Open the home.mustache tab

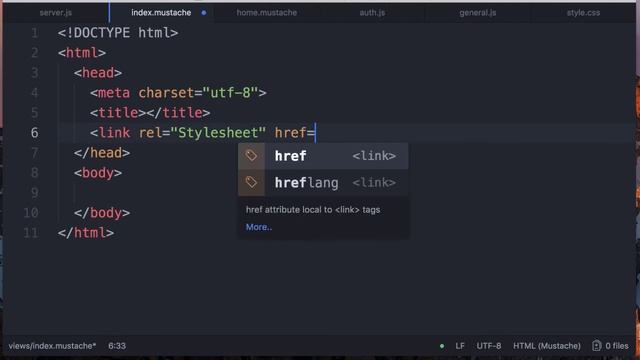267,13
